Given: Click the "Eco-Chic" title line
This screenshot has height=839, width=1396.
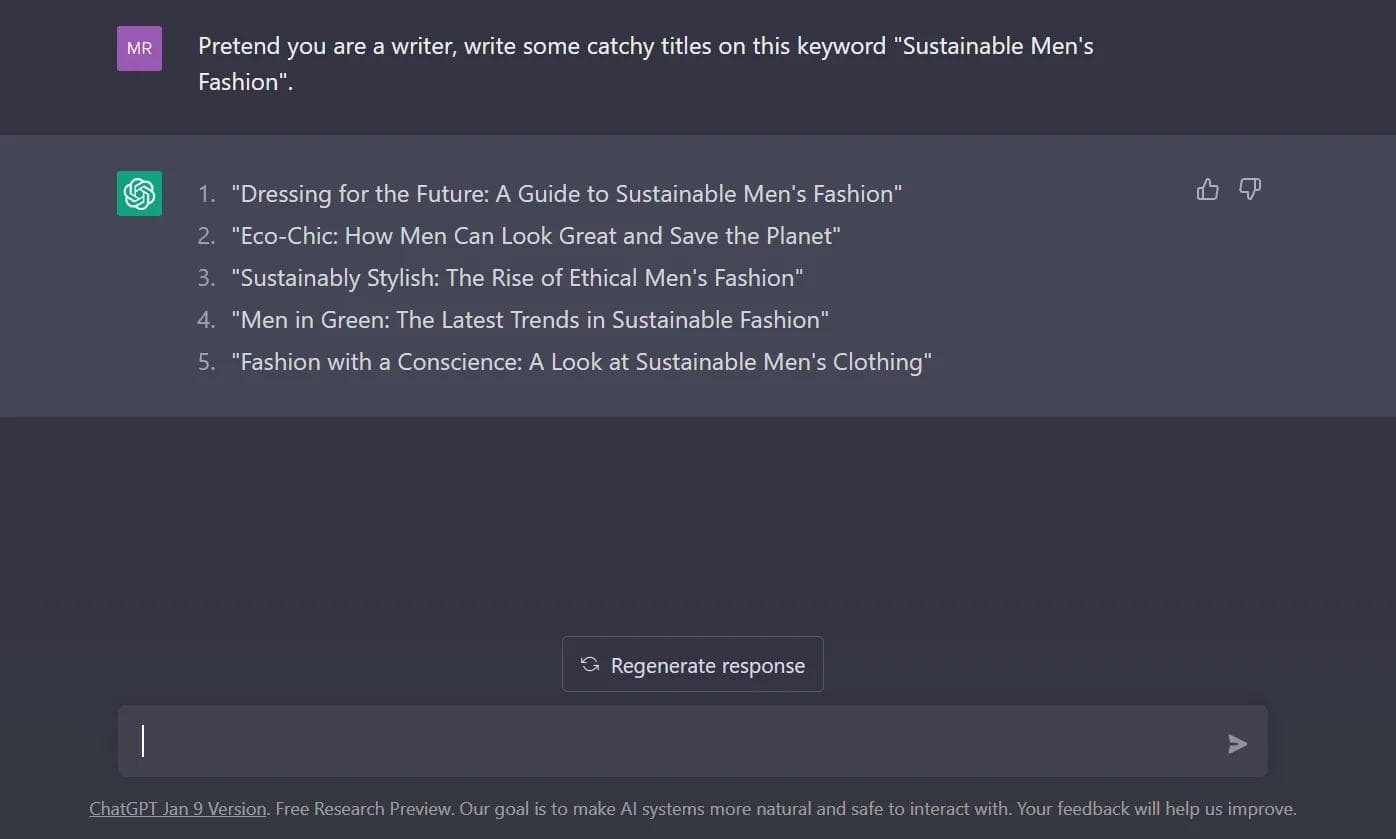Looking at the screenshot, I should click(535, 236).
